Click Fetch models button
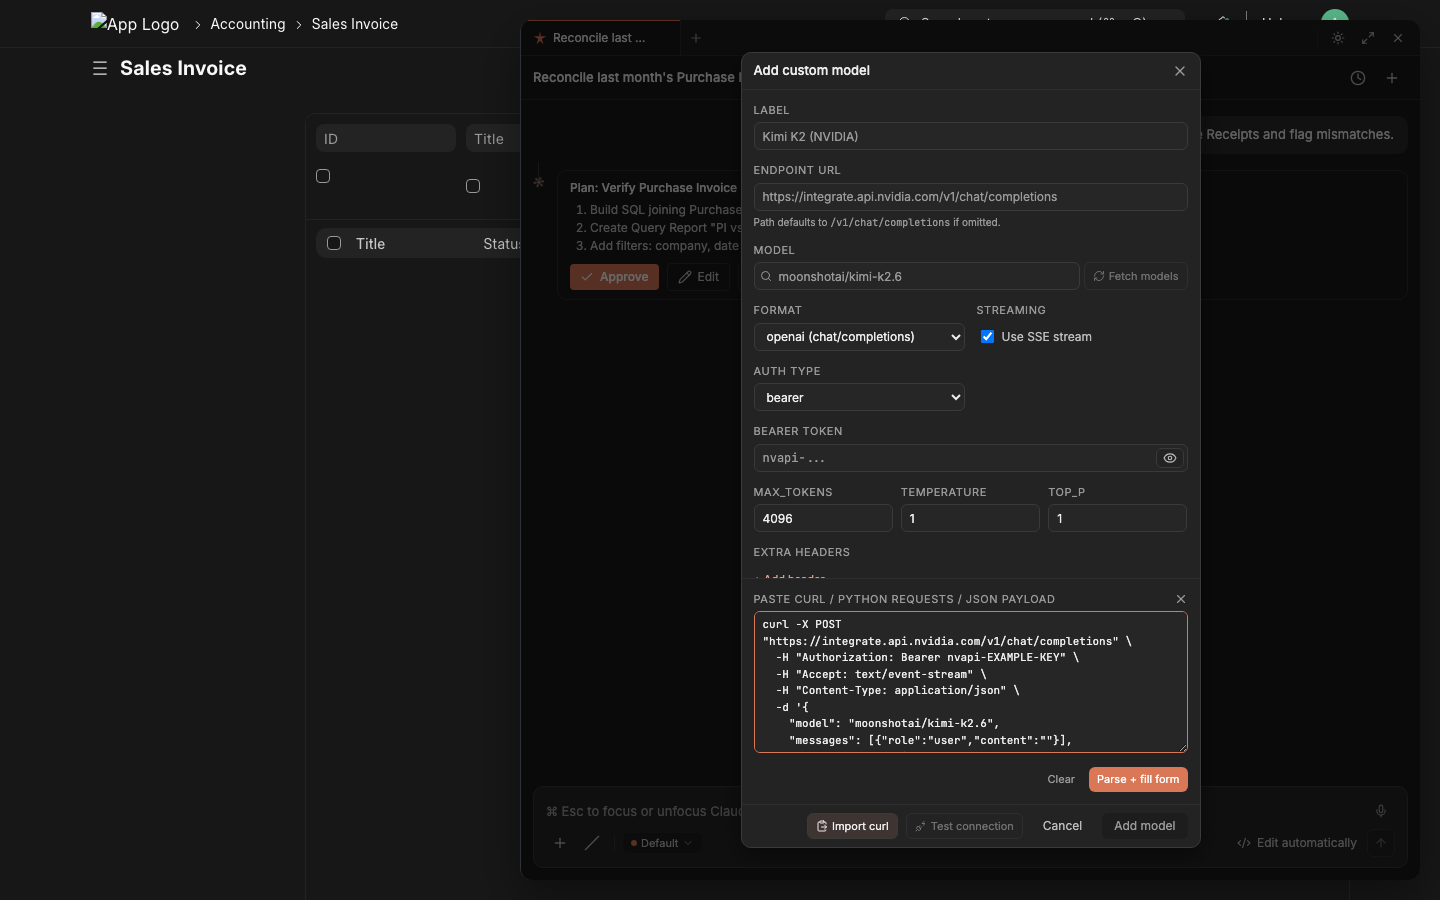This screenshot has height=900, width=1440. (x=1136, y=276)
